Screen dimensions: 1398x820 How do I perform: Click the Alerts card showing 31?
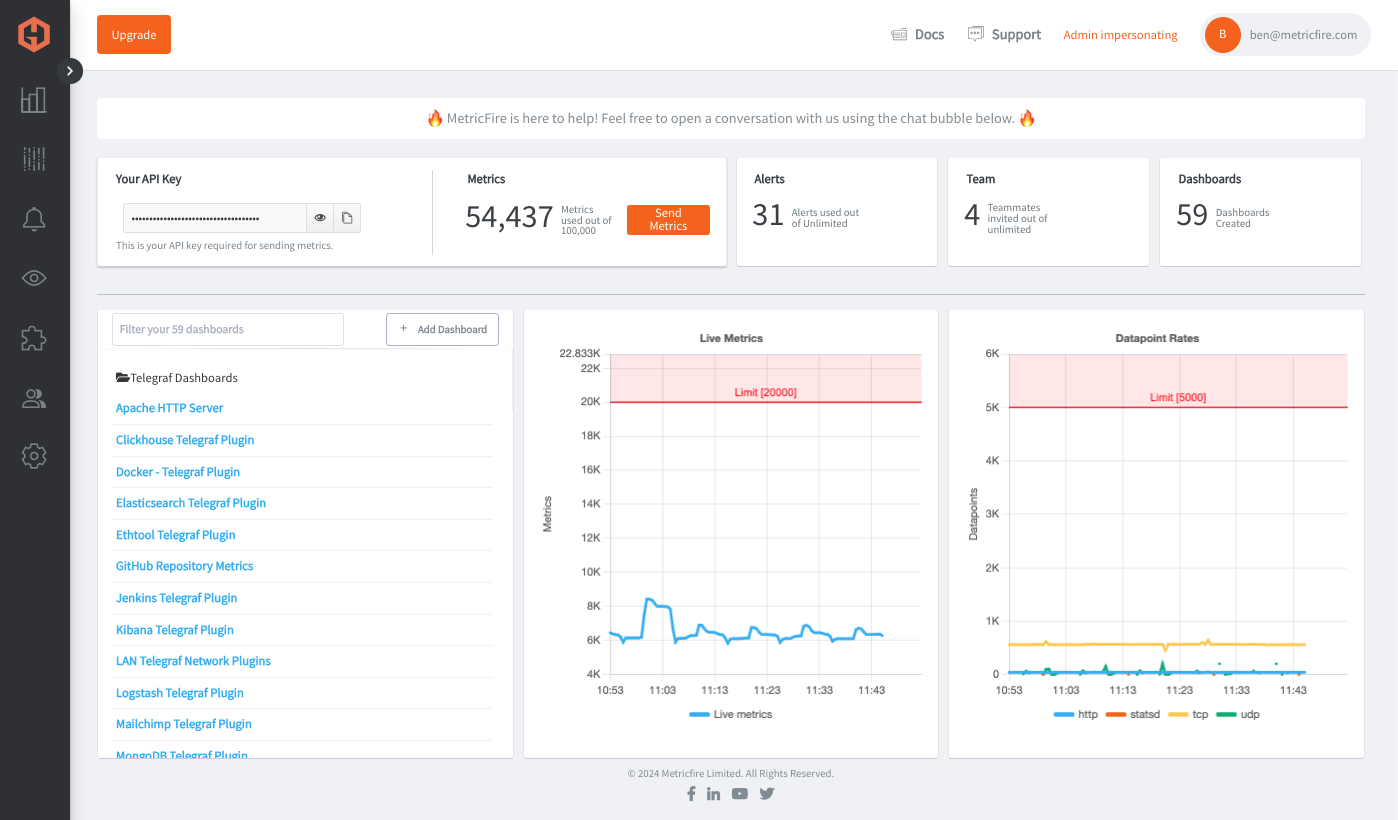pos(837,212)
